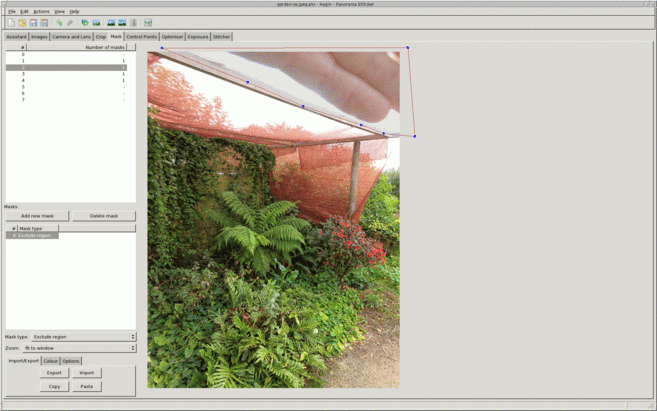657x411 pixels.
Task: Open the Edit menu
Action: pyautogui.click(x=24, y=11)
